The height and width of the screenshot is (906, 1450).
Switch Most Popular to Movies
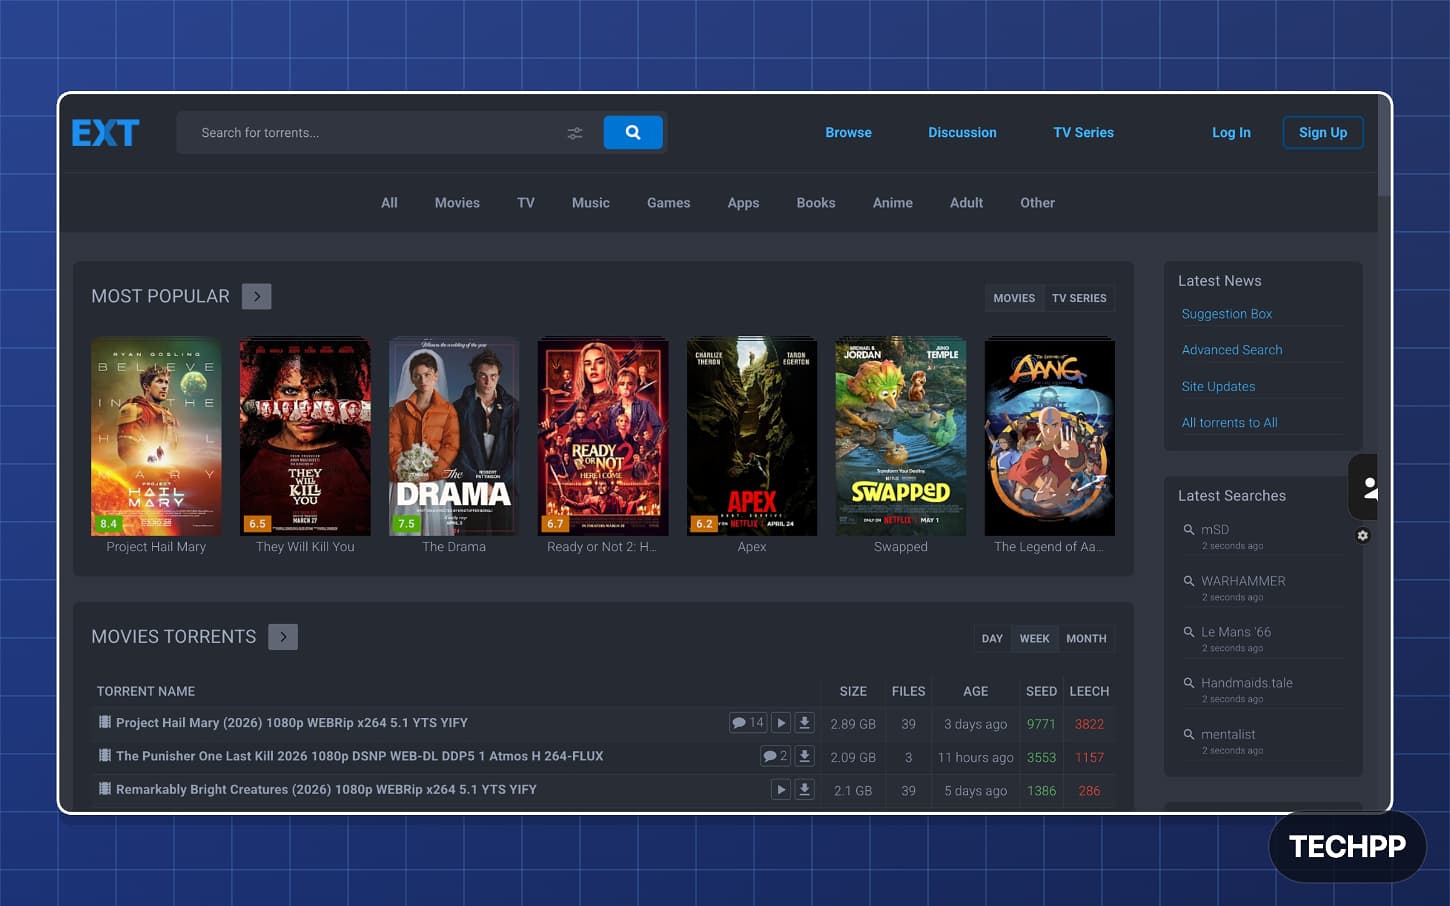click(1014, 298)
